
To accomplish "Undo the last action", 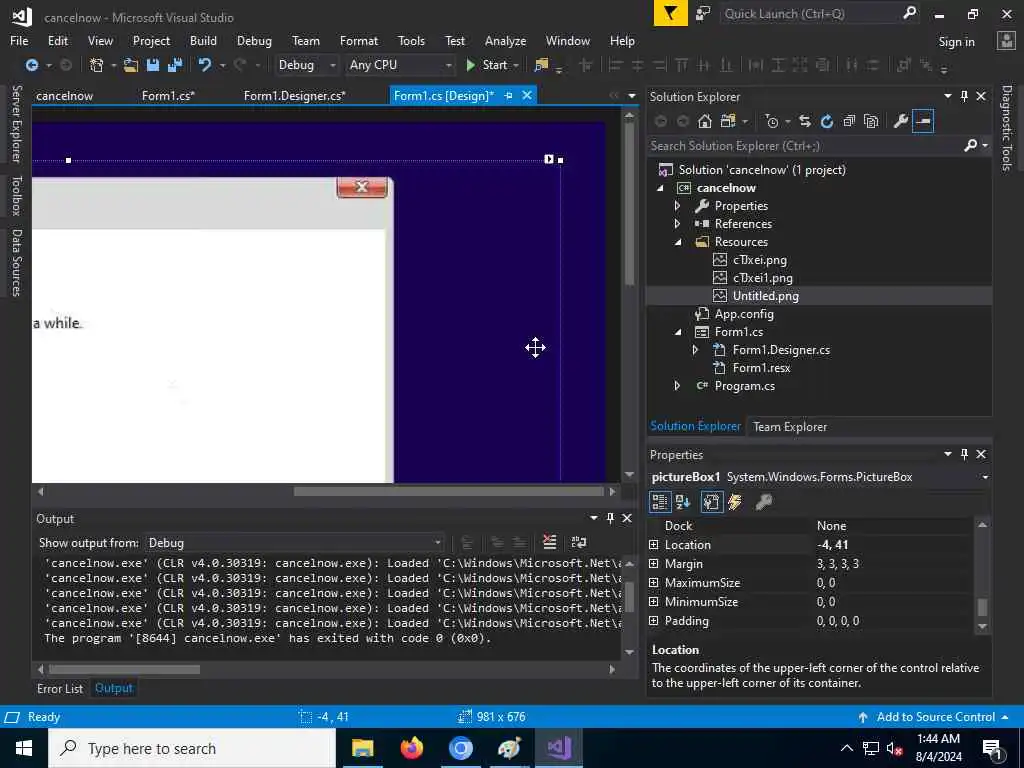I will 205,65.
